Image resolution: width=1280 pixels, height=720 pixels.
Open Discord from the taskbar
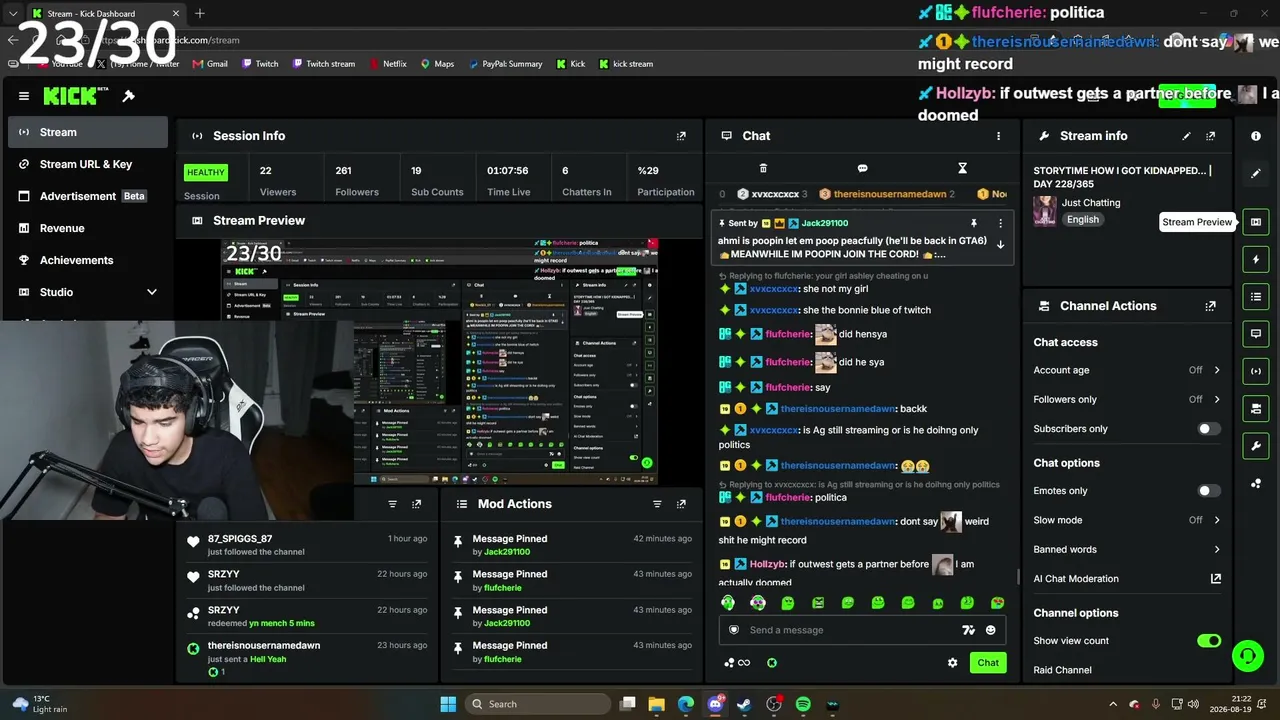[715, 704]
